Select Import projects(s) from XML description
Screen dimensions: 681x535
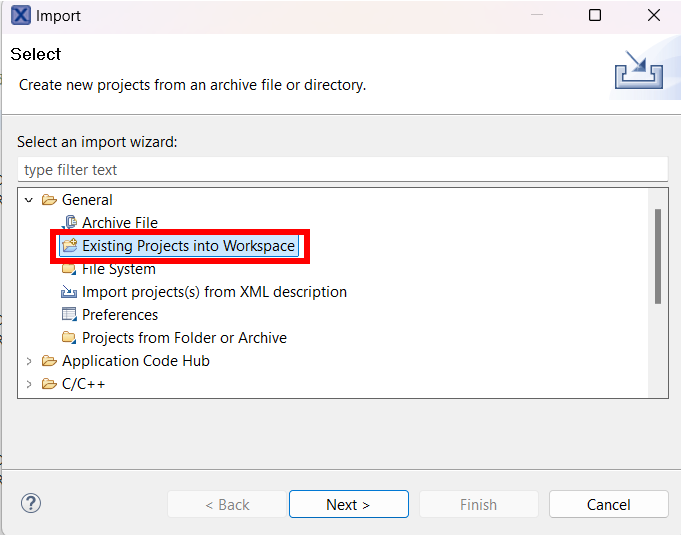(x=214, y=292)
